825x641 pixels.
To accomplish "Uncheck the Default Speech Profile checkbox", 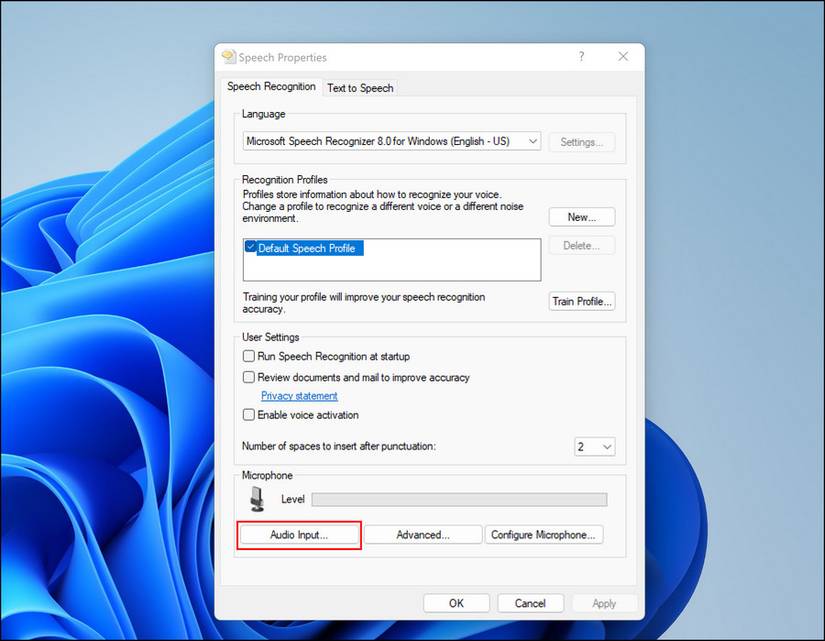I will [249, 247].
